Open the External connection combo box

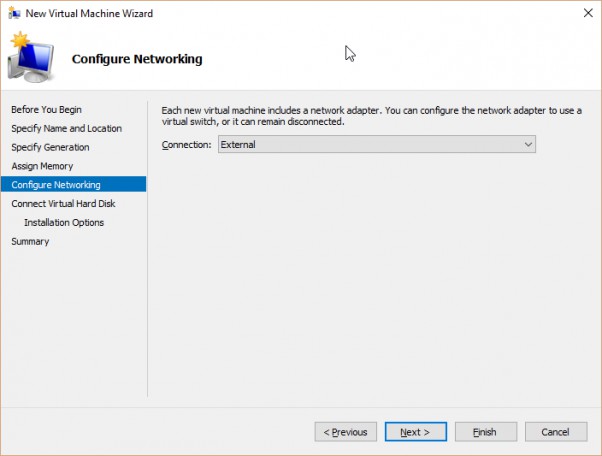[x=377, y=144]
